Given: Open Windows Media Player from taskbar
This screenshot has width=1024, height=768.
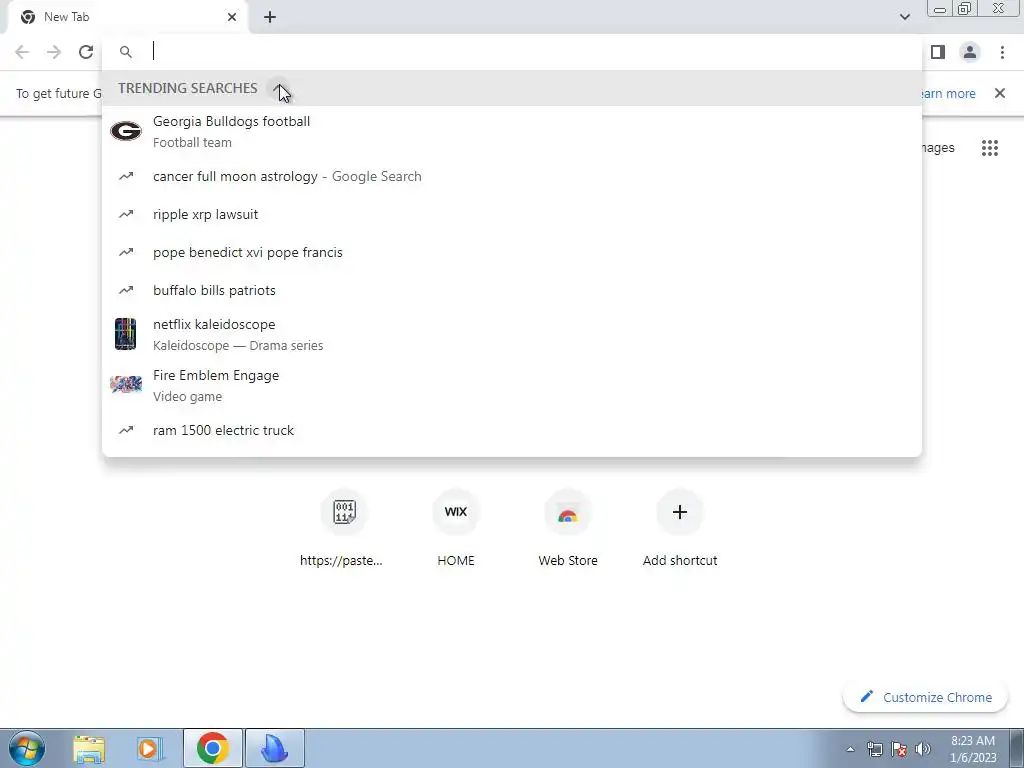Looking at the screenshot, I should click(150, 748).
